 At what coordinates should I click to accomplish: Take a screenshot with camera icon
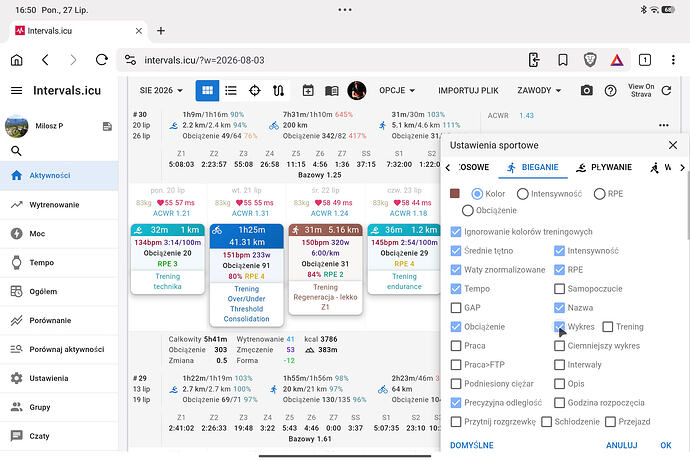tap(586, 91)
